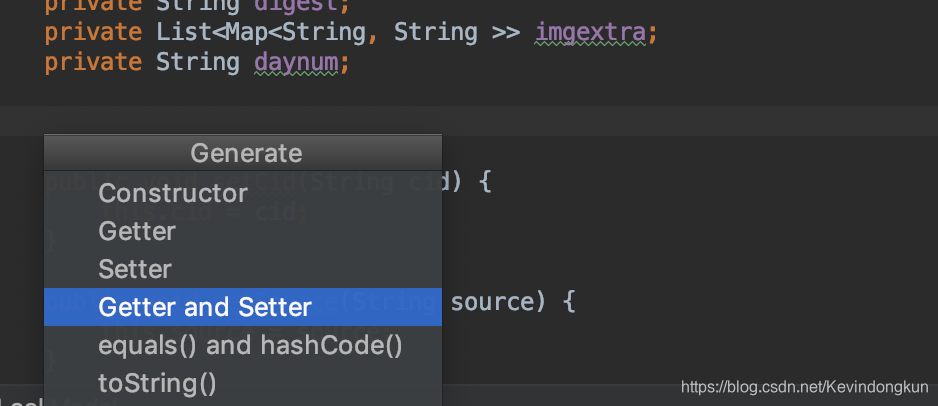The height and width of the screenshot is (406, 938).
Task: Click the empty highlighted caret line
Action: pyautogui.click(x=469, y=121)
